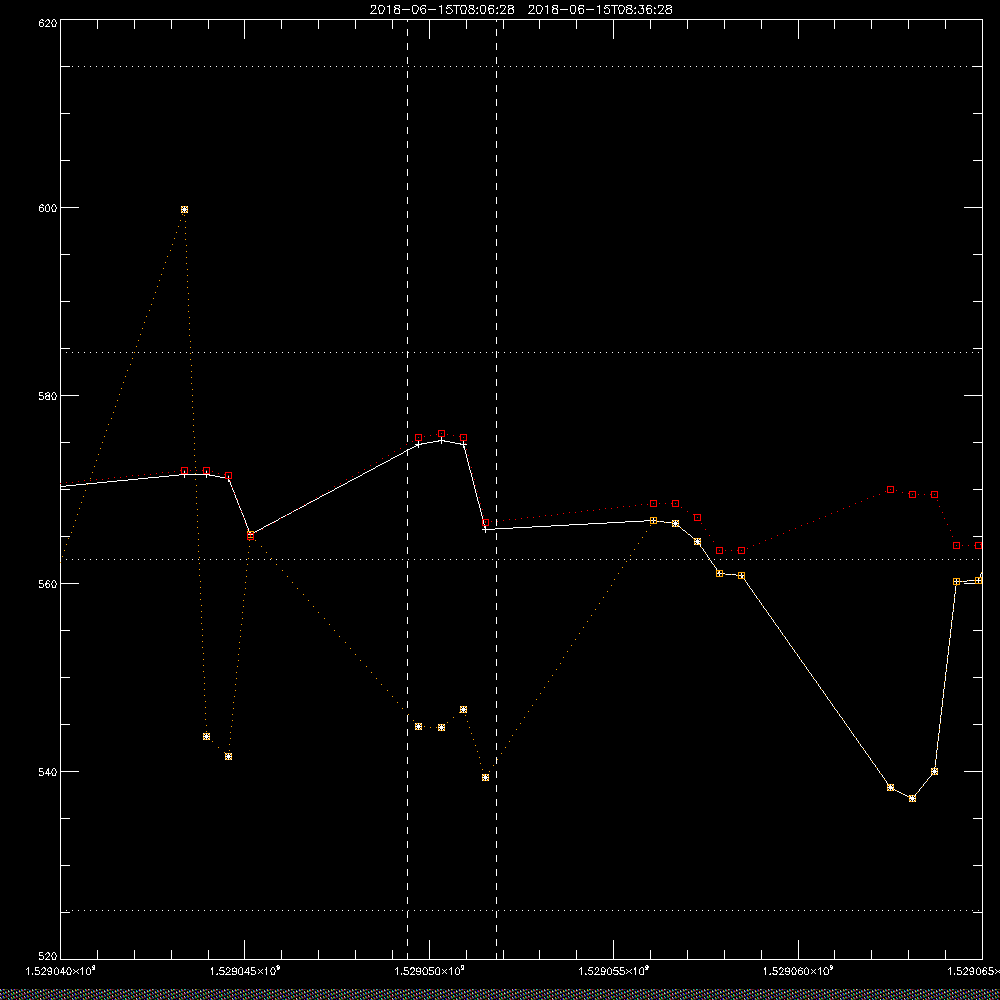Pick the lowest orange data point near 537
Image resolution: width=1000 pixels, height=1000 pixels.
coord(912,798)
